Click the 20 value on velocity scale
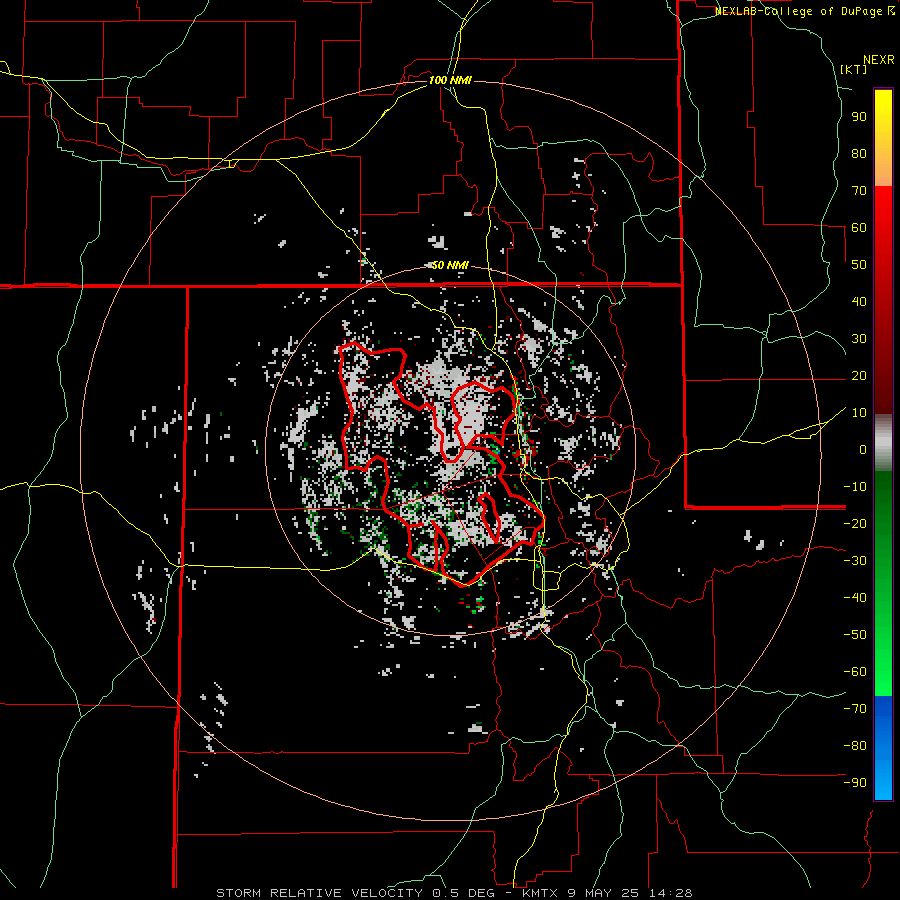This screenshot has width=900, height=900. (x=859, y=375)
